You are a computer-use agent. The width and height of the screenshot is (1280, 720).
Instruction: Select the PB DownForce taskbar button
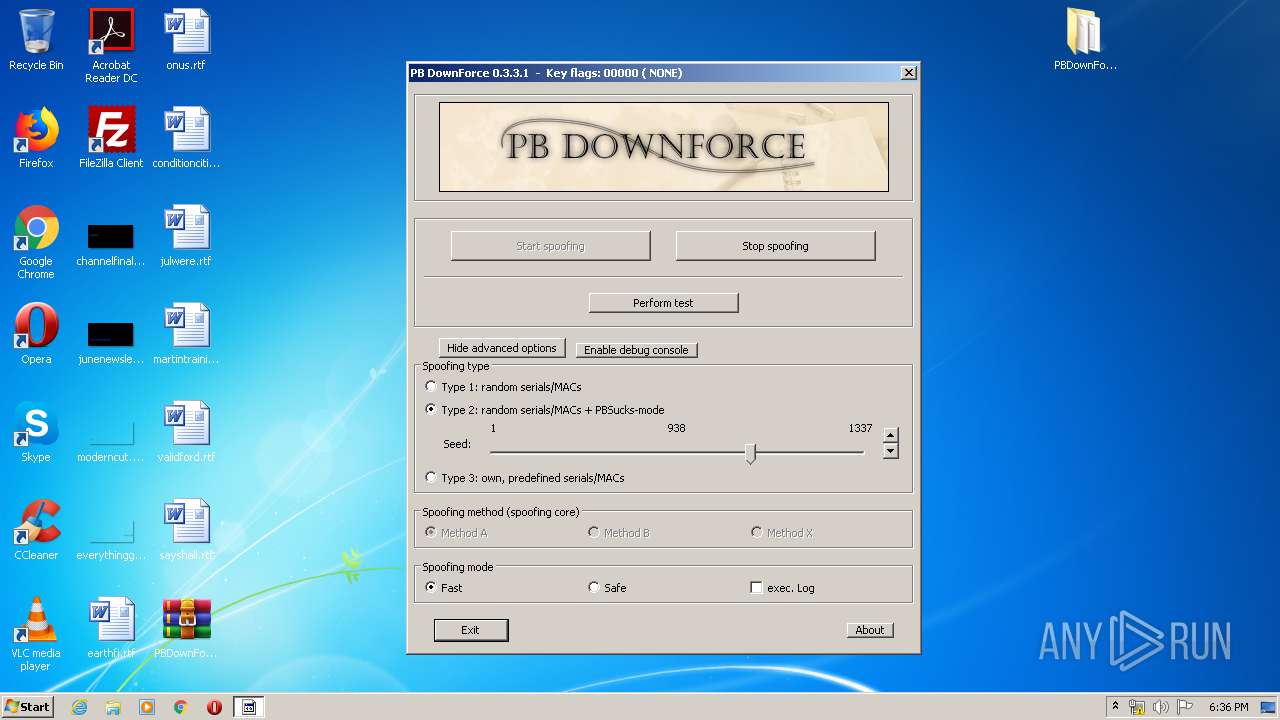[x=249, y=707]
